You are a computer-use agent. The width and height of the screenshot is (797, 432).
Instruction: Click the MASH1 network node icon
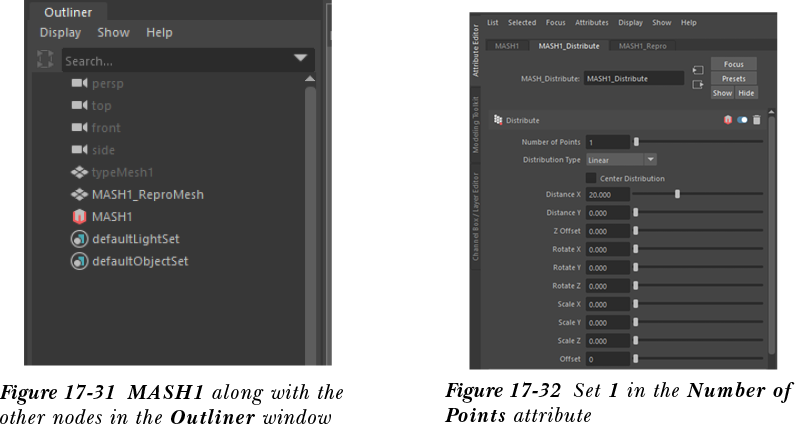pos(79,217)
